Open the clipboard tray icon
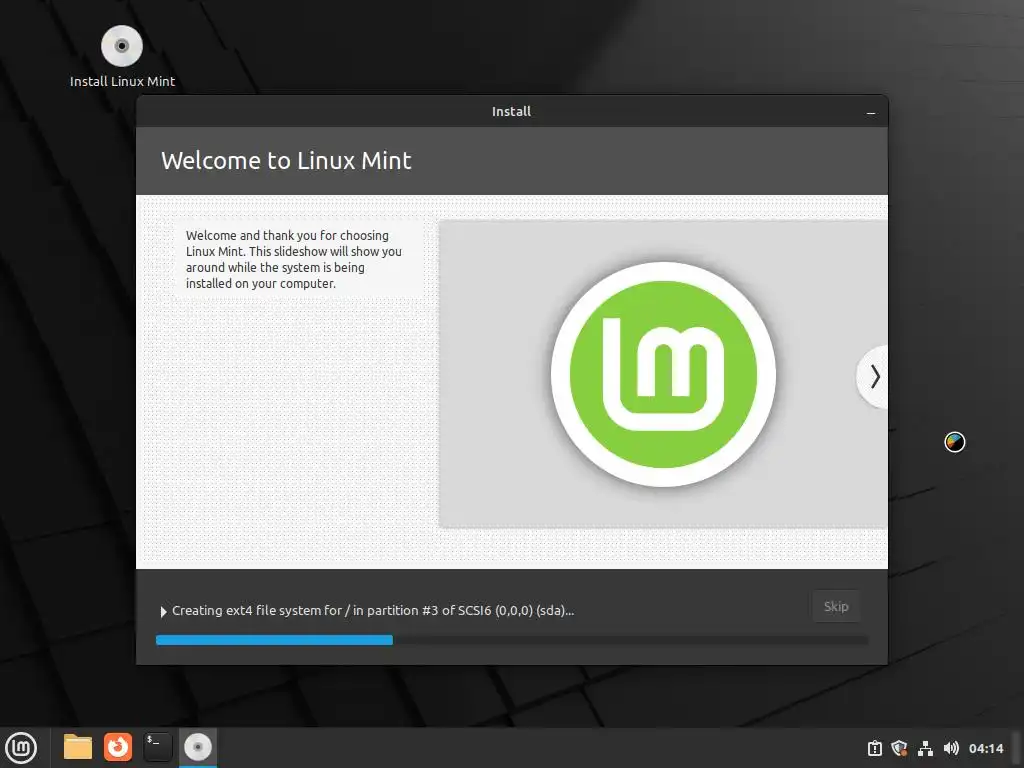Image resolution: width=1024 pixels, height=768 pixels. pyautogui.click(x=874, y=748)
